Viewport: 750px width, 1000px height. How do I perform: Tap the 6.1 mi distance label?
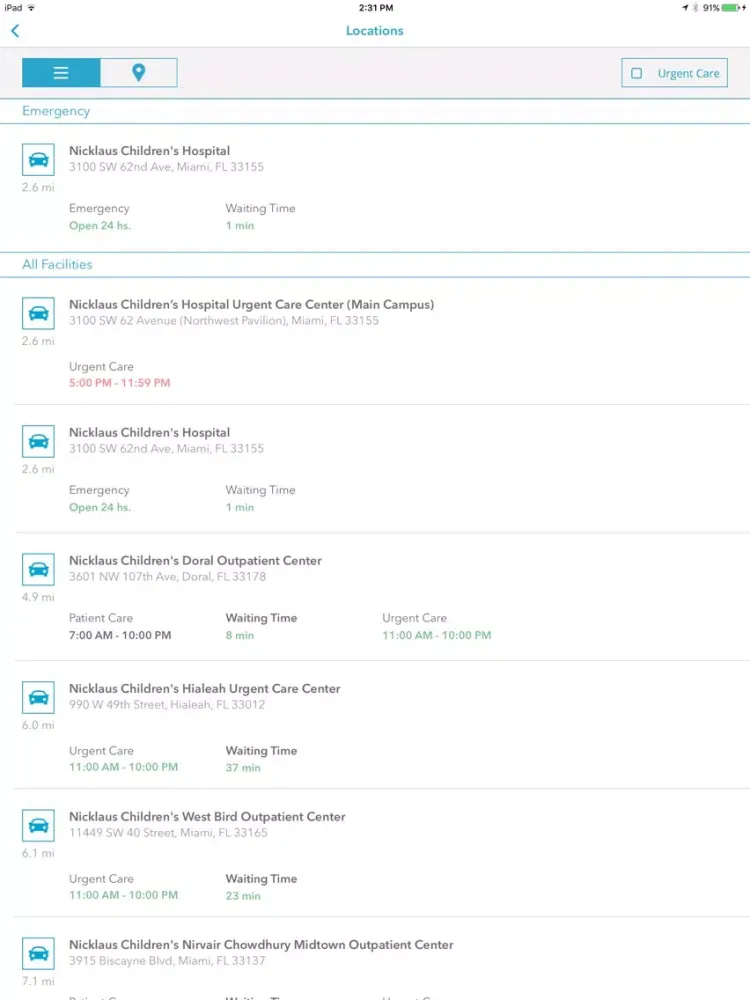(38, 853)
